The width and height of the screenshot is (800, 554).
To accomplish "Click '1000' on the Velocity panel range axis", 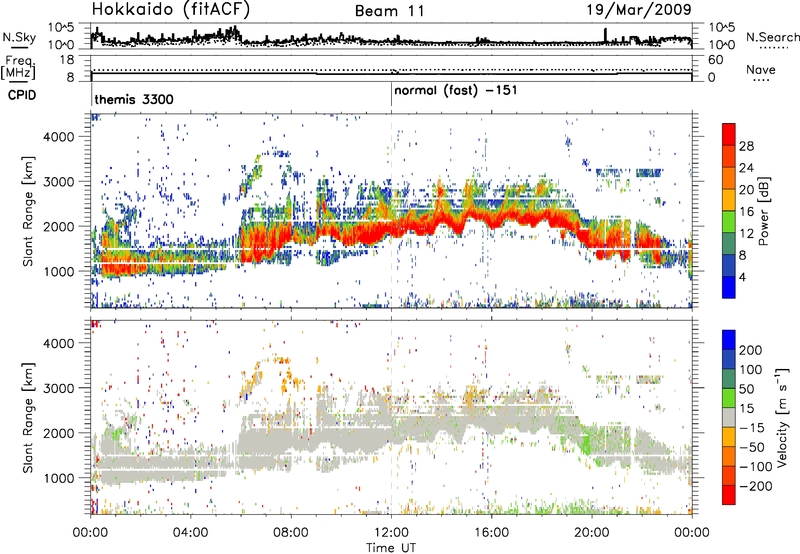I will (59, 477).
